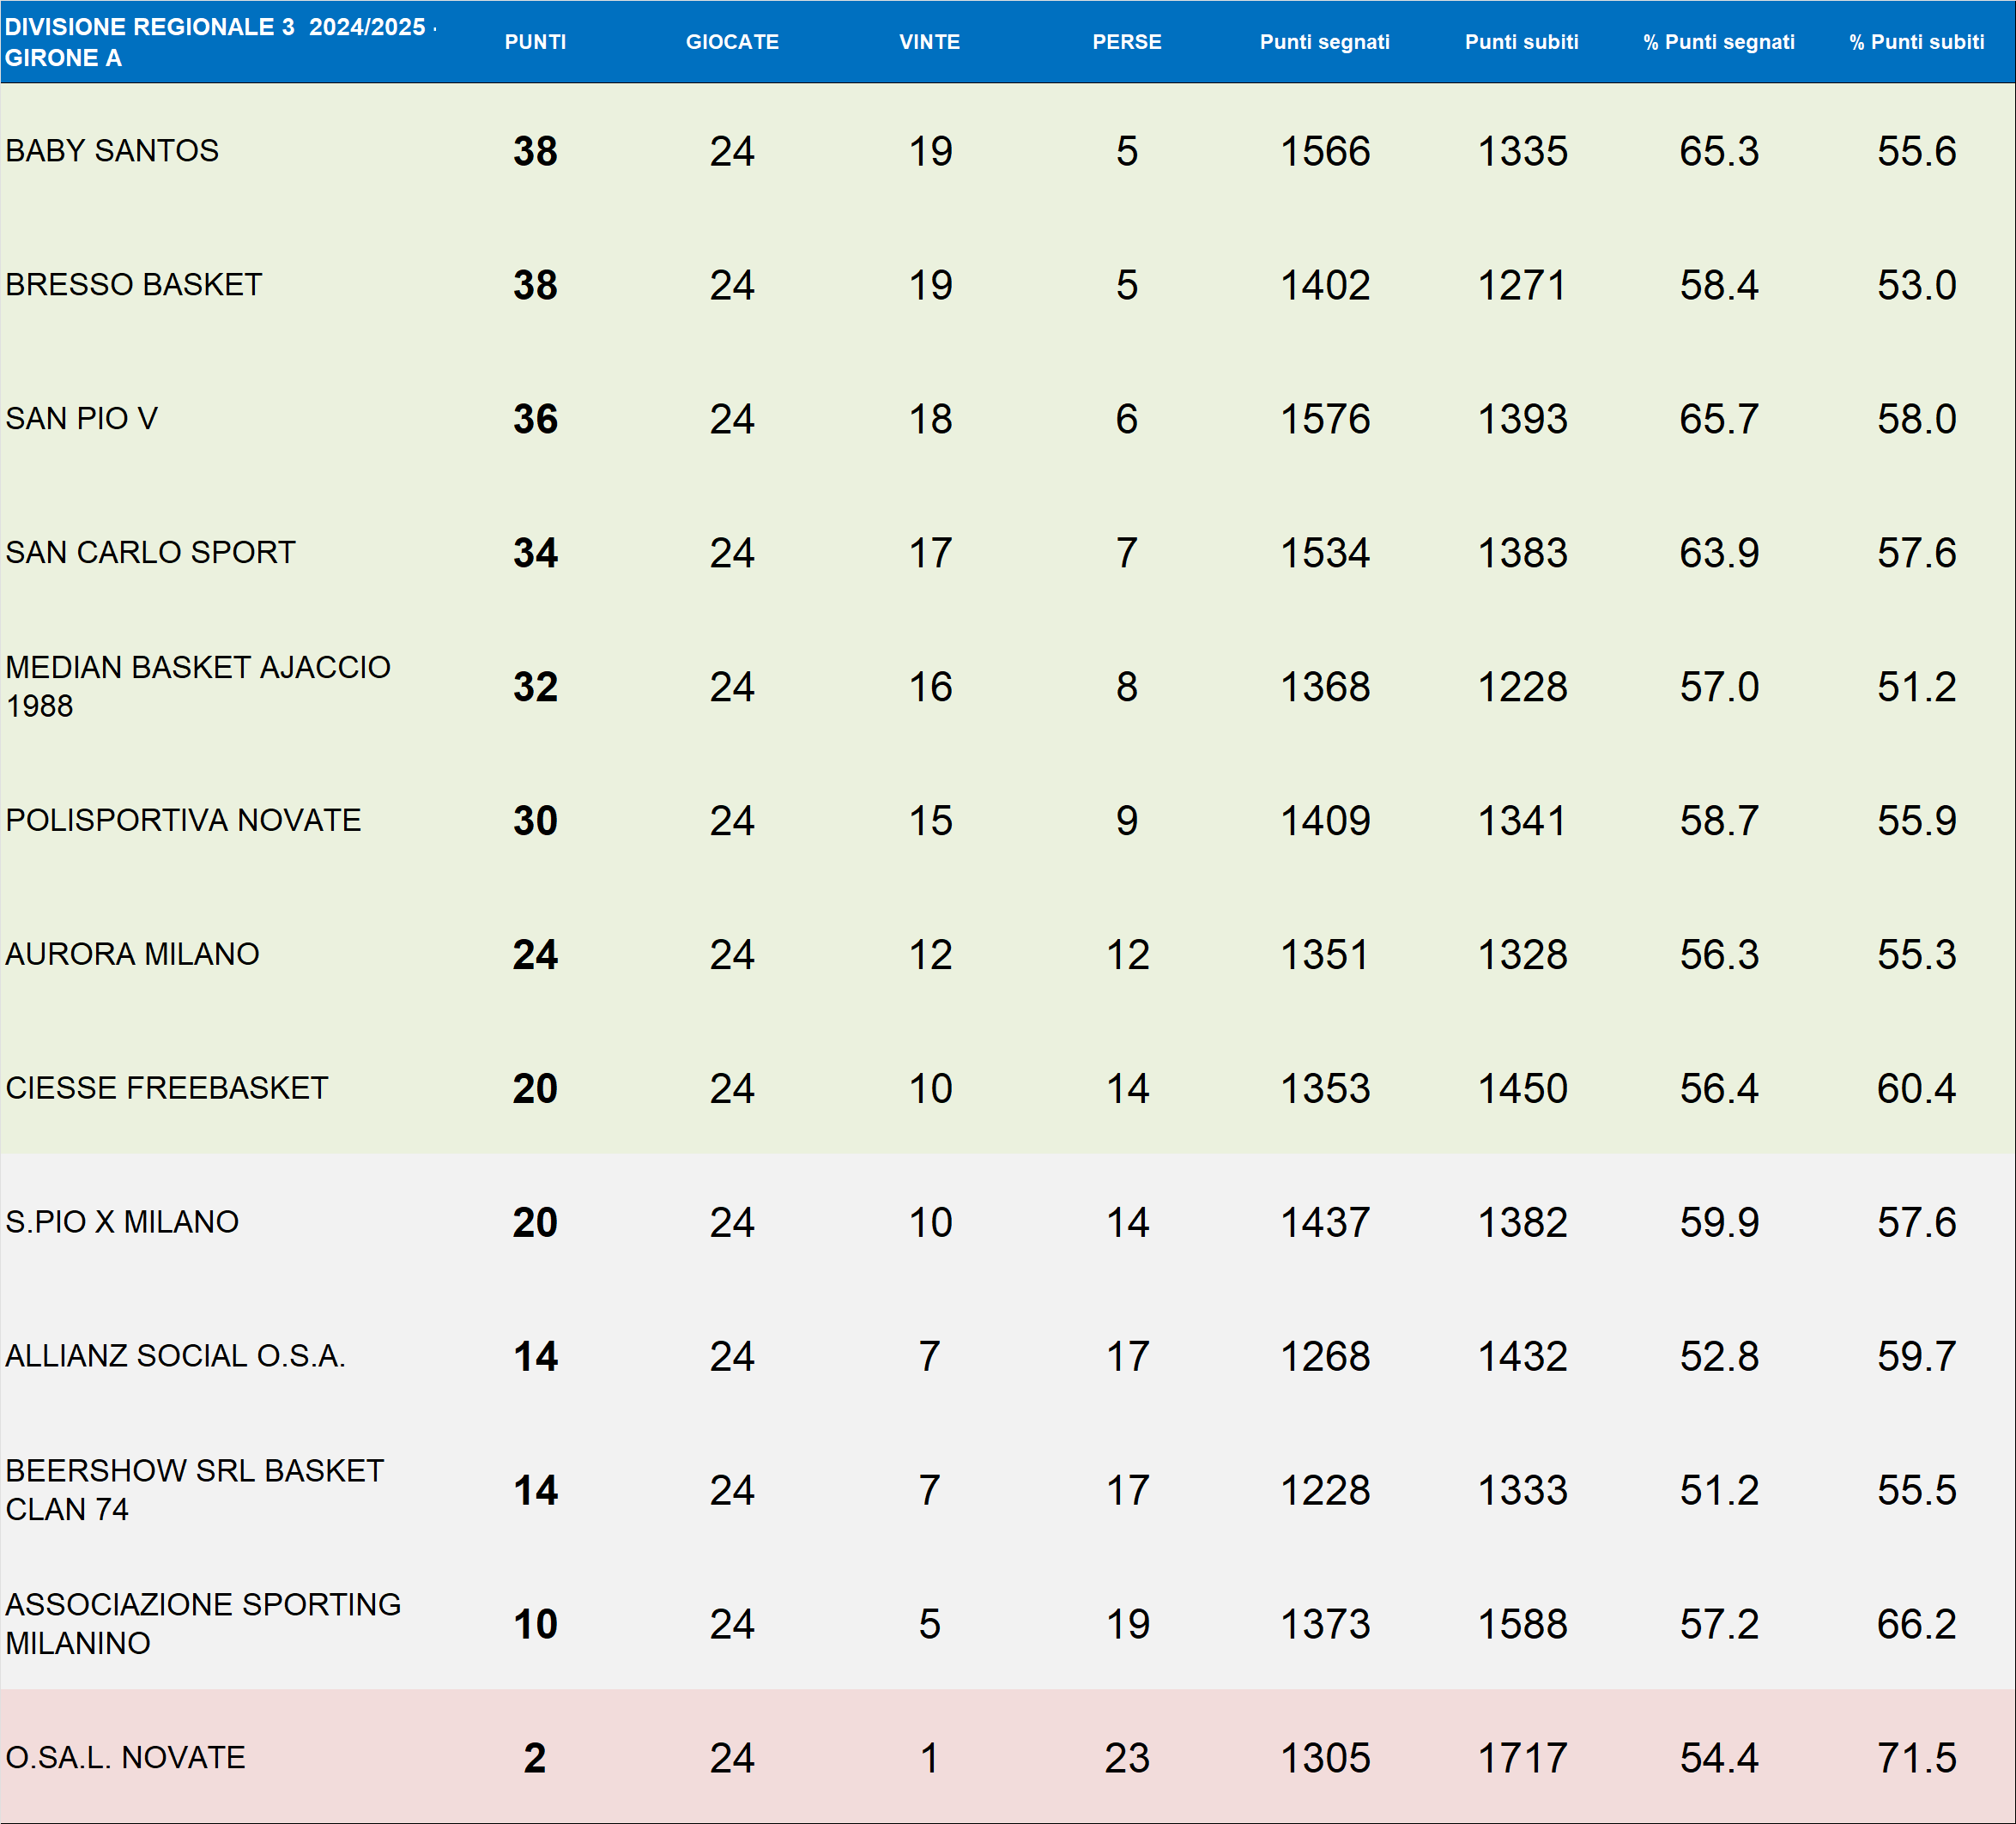Click the AURORA MILANO team name

tap(132, 954)
